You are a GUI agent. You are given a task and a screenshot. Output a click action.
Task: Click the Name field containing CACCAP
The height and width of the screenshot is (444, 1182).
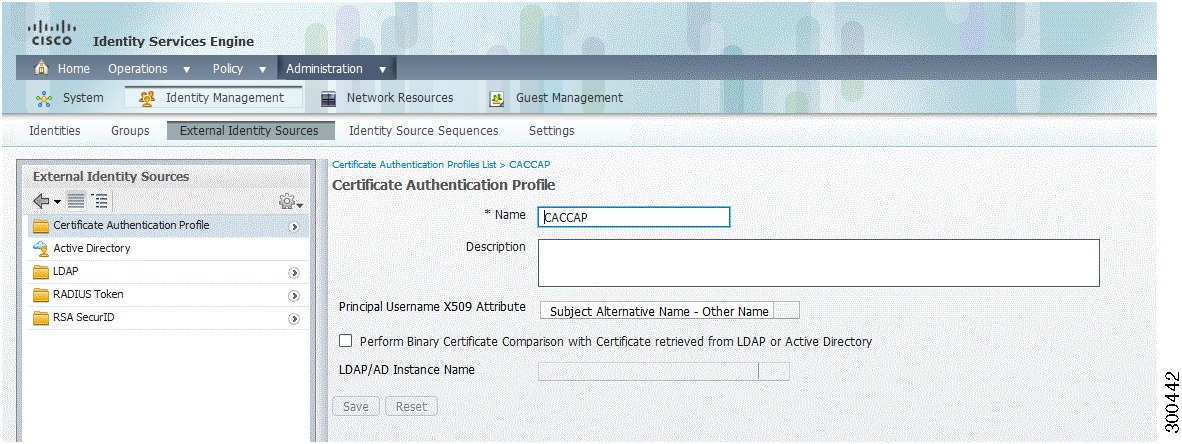pos(633,217)
